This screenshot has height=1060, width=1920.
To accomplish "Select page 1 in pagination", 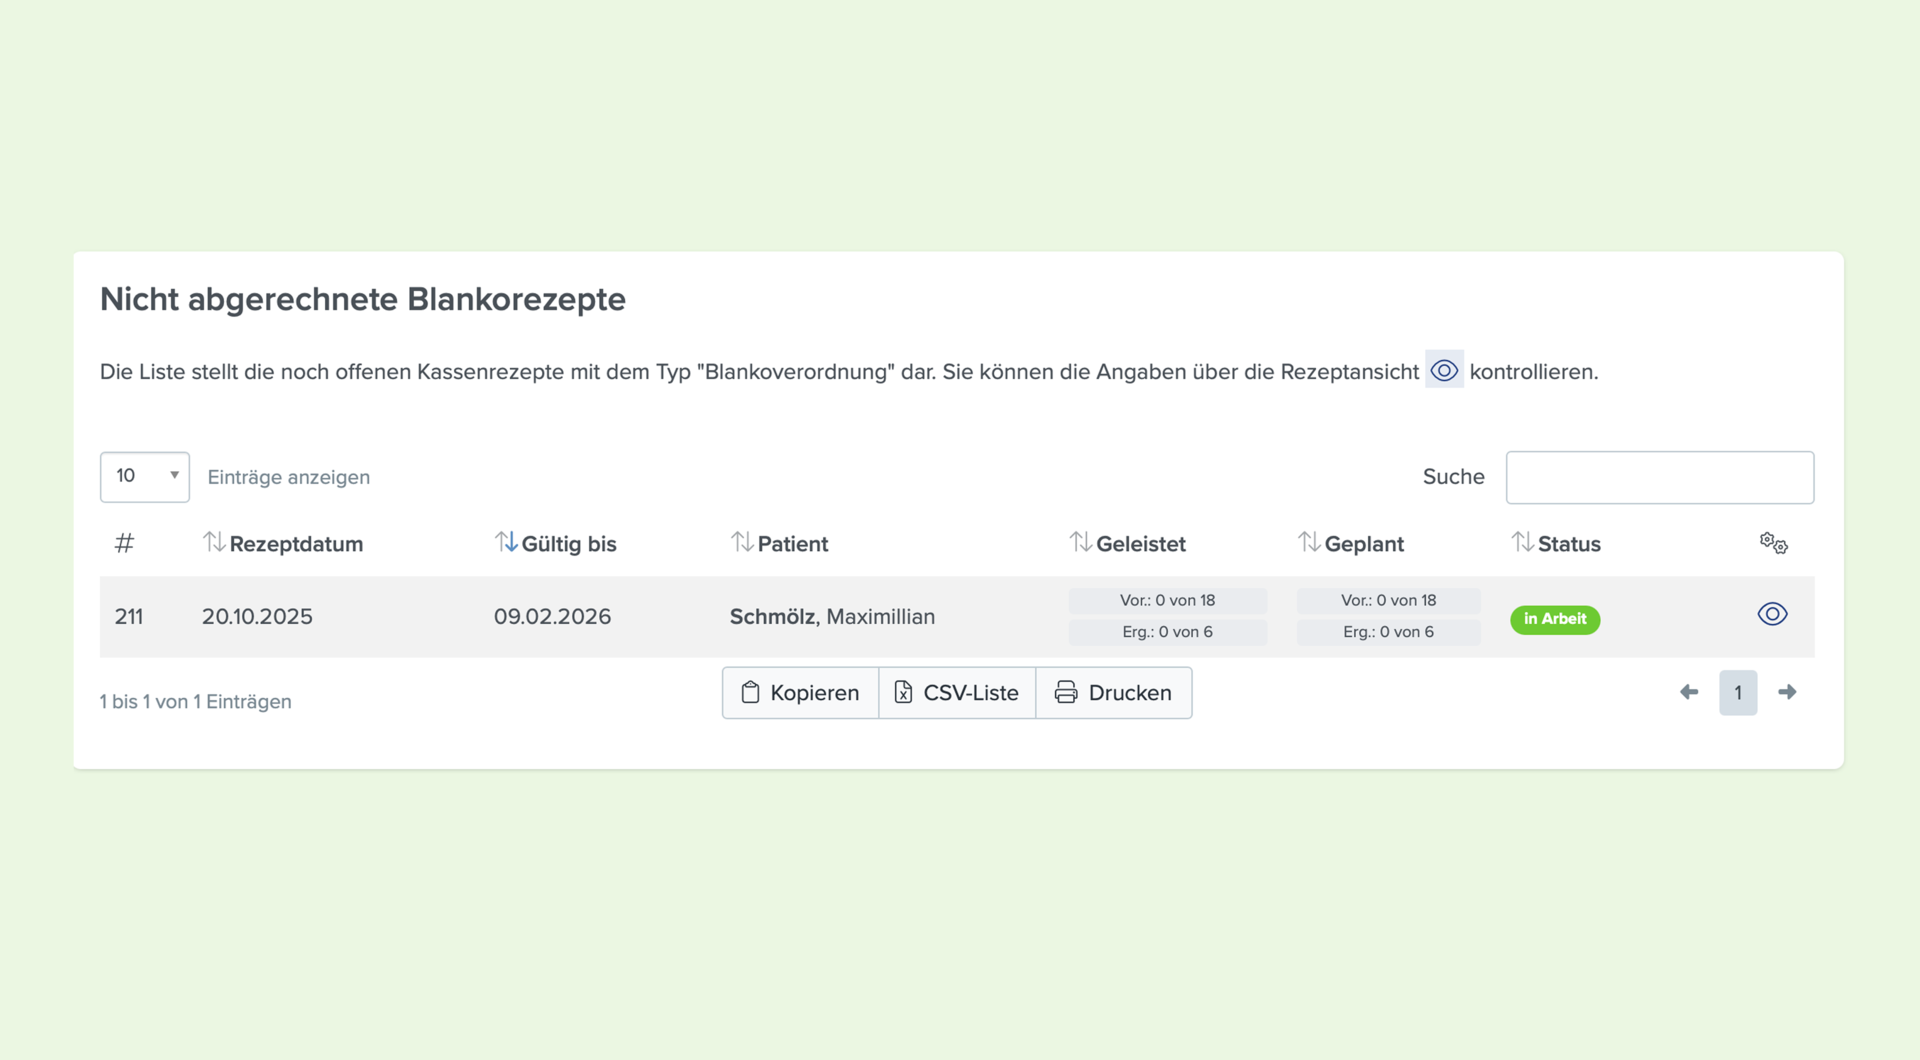I will pyautogui.click(x=1738, y=692).
